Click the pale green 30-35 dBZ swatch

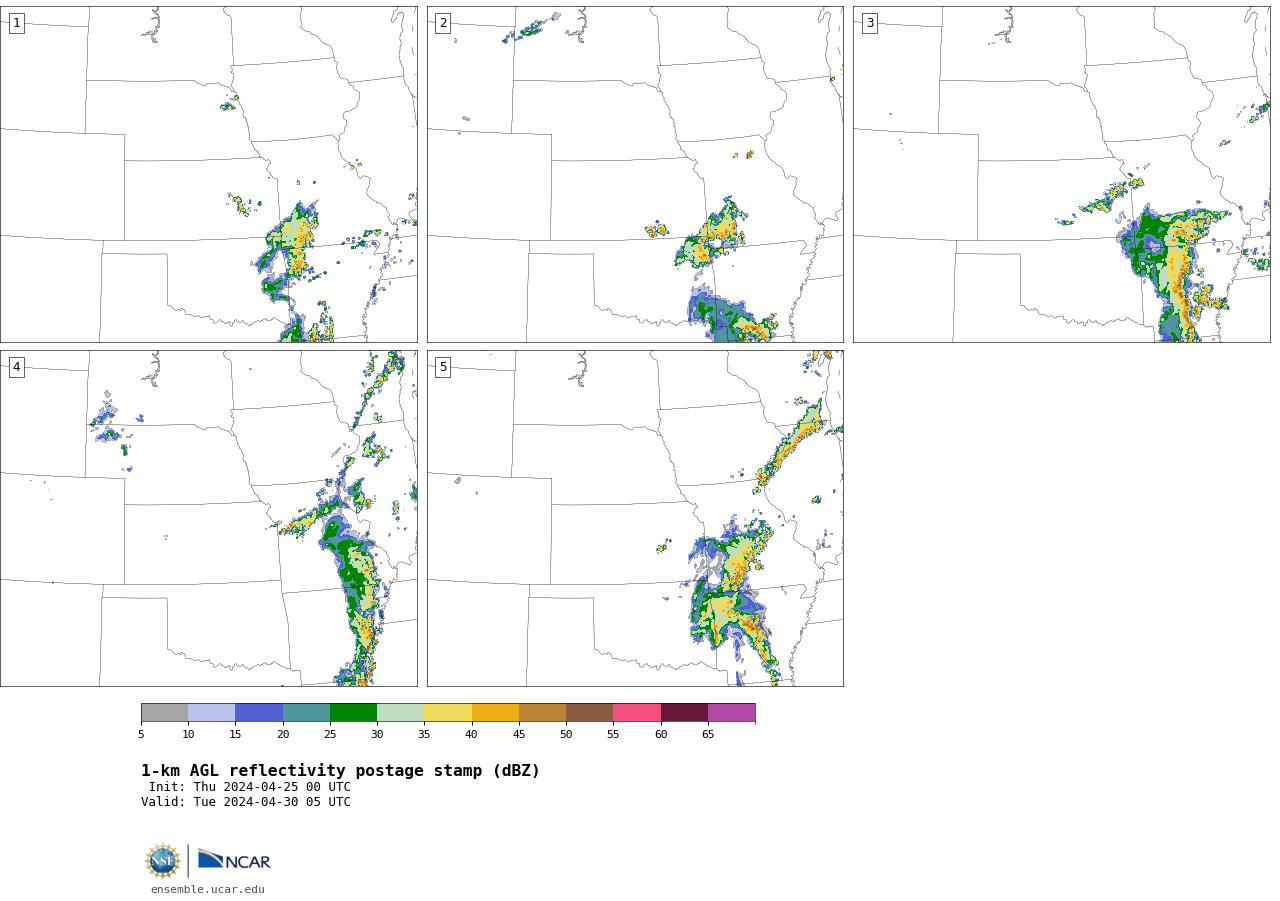tap(400, 712)
